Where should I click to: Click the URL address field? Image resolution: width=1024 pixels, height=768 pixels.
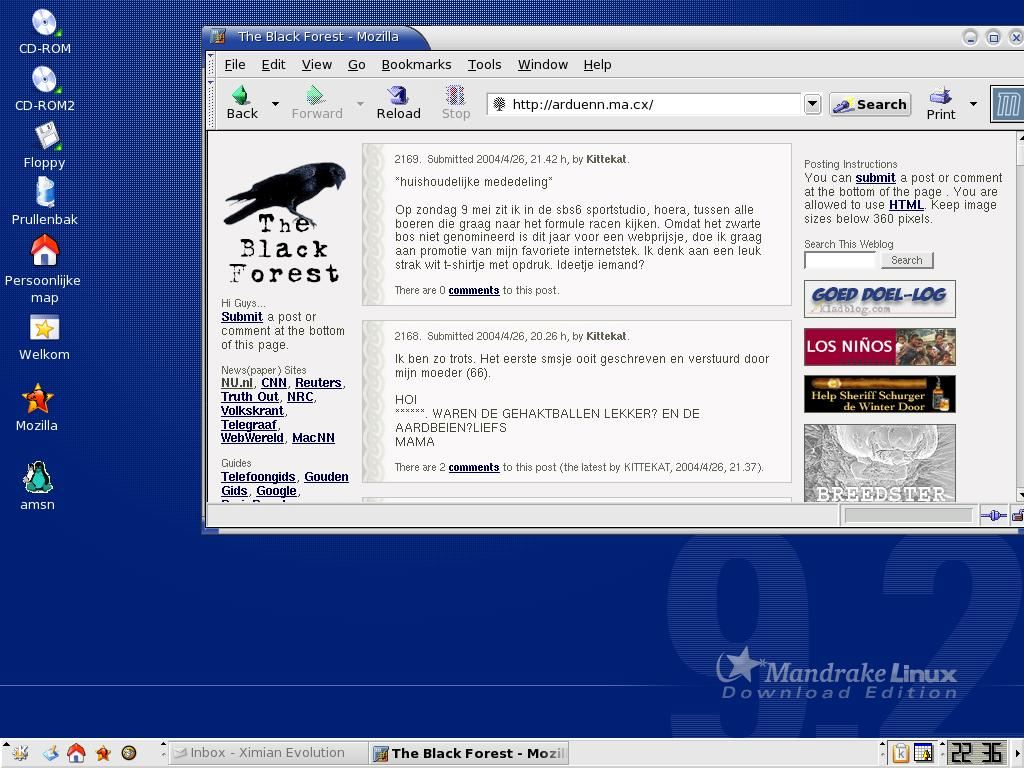pos(644,104)
